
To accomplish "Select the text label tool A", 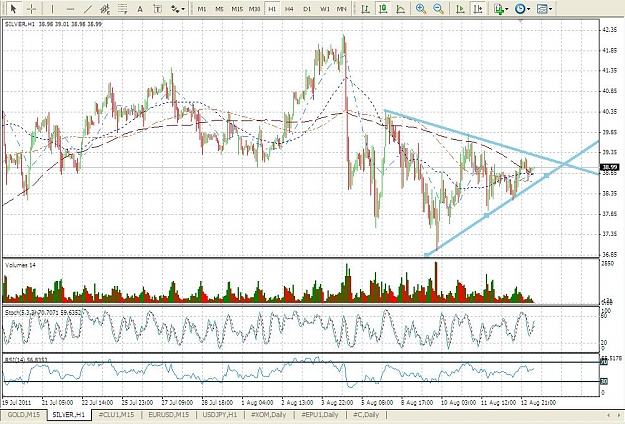I will [140, 9].
